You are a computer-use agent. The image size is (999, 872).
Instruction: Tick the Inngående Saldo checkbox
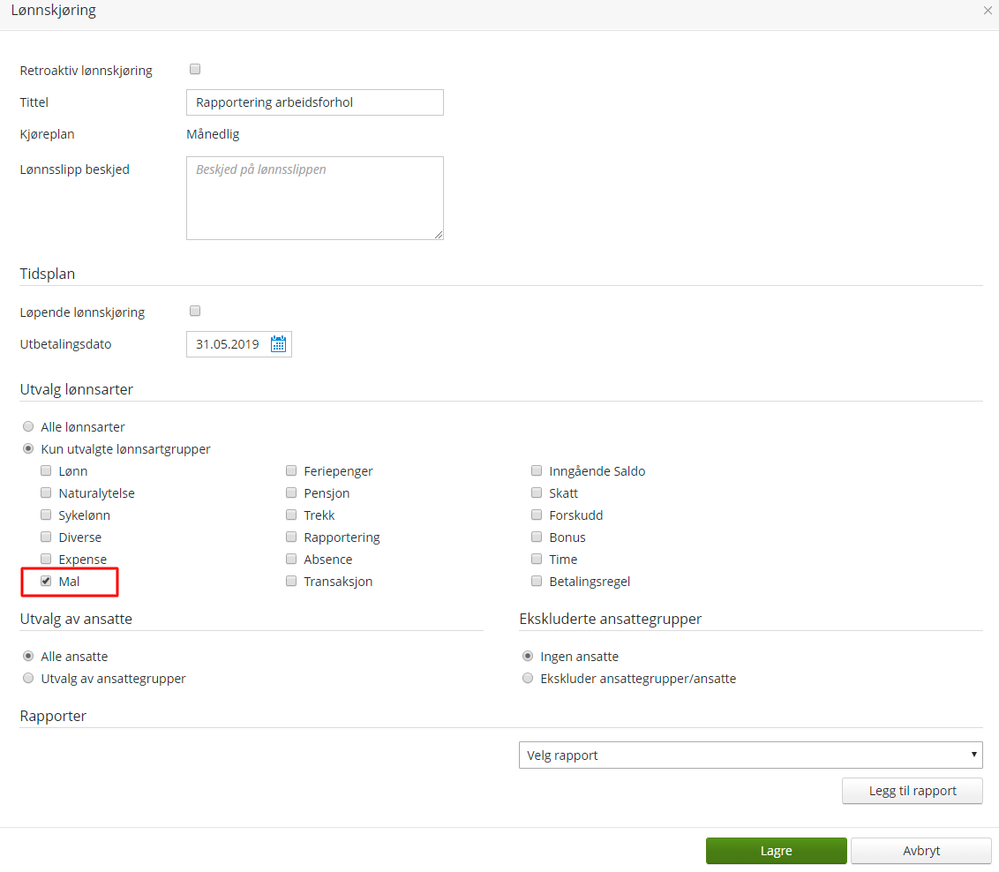click(x=536, y=471)
